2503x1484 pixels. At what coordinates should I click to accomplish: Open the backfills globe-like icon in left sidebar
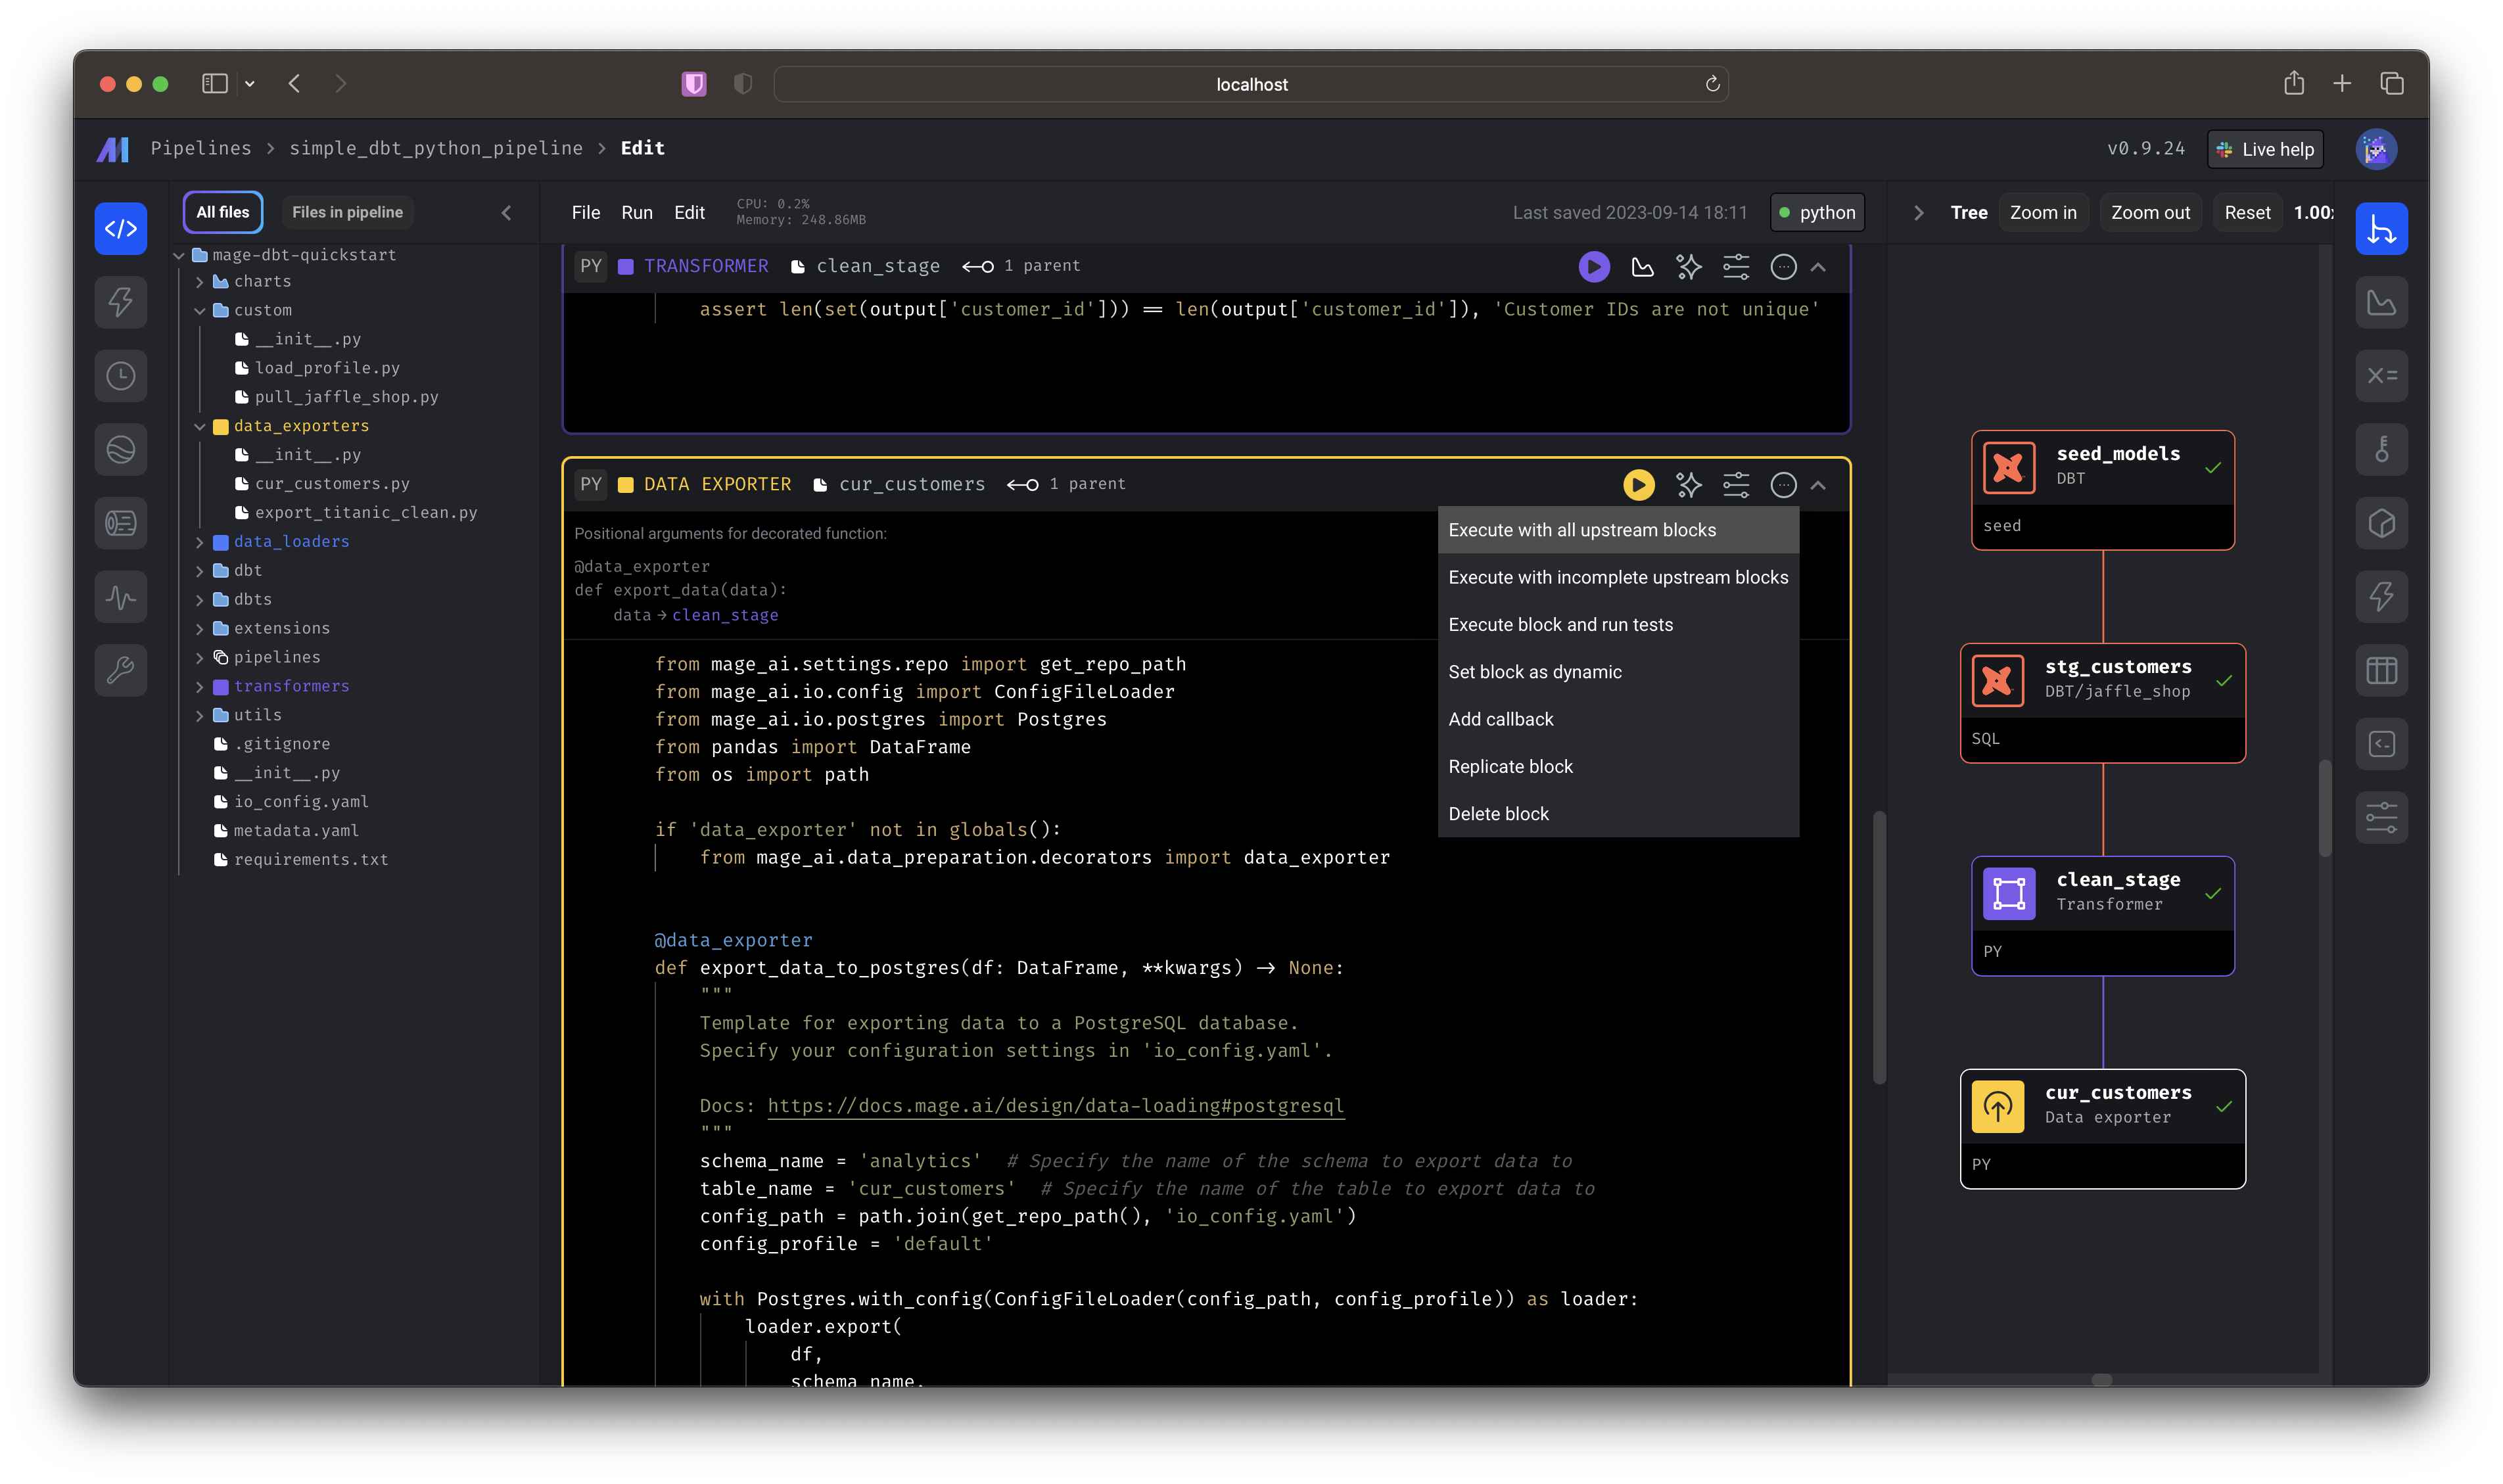point(120,449)
